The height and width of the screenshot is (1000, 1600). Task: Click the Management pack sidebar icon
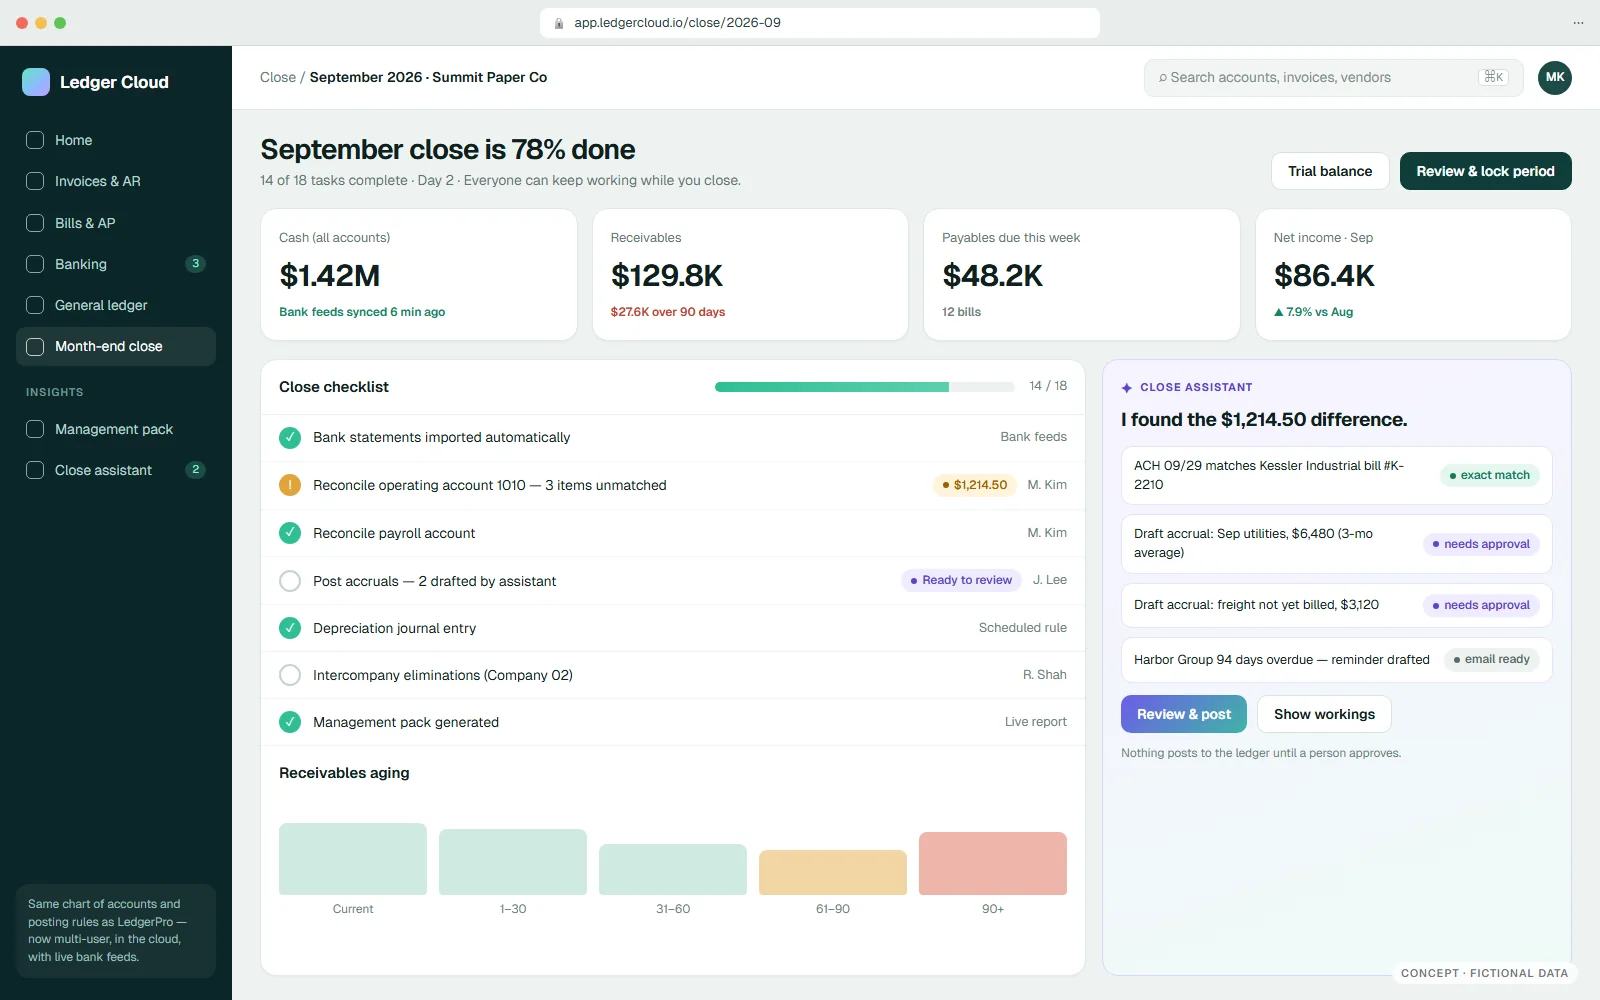click(35, 429)
